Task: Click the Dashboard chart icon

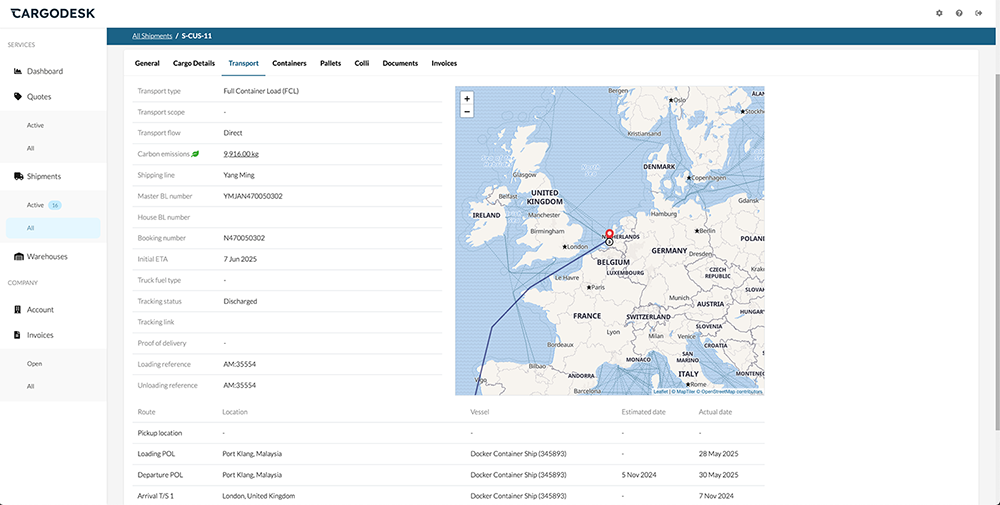Action: [18, 71]
